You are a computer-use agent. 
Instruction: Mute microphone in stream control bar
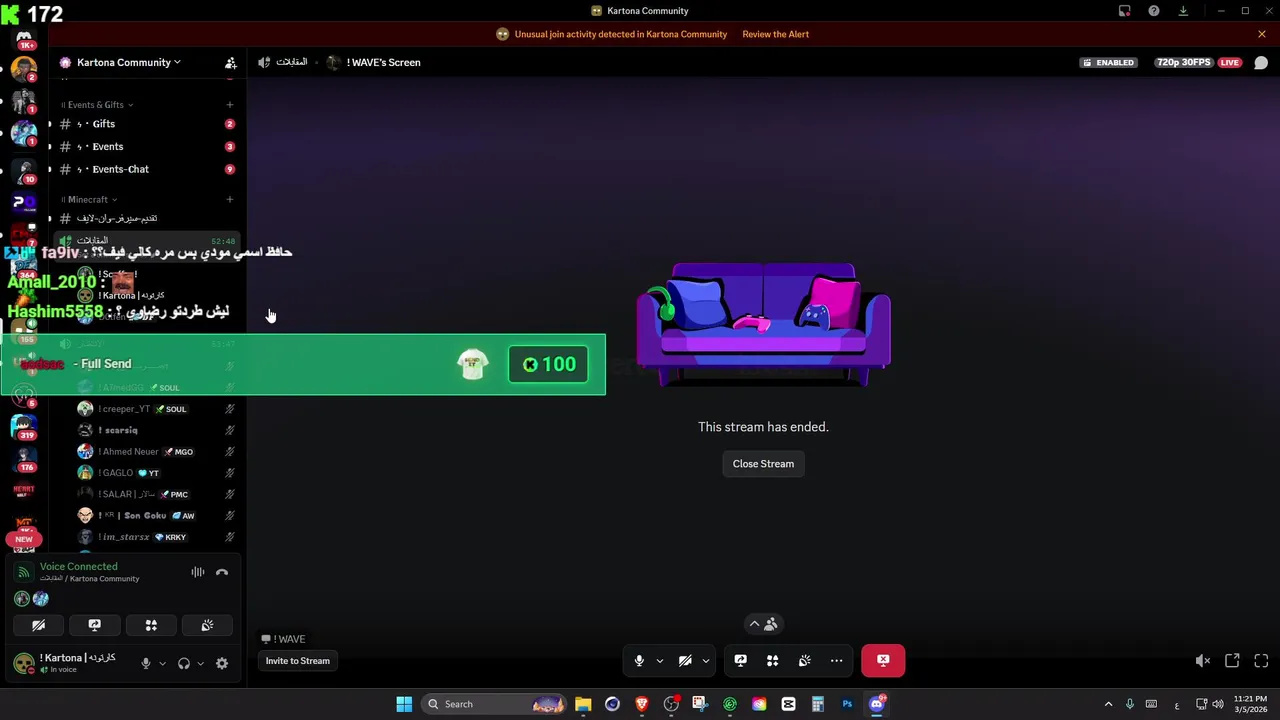(x=639, y=660)
